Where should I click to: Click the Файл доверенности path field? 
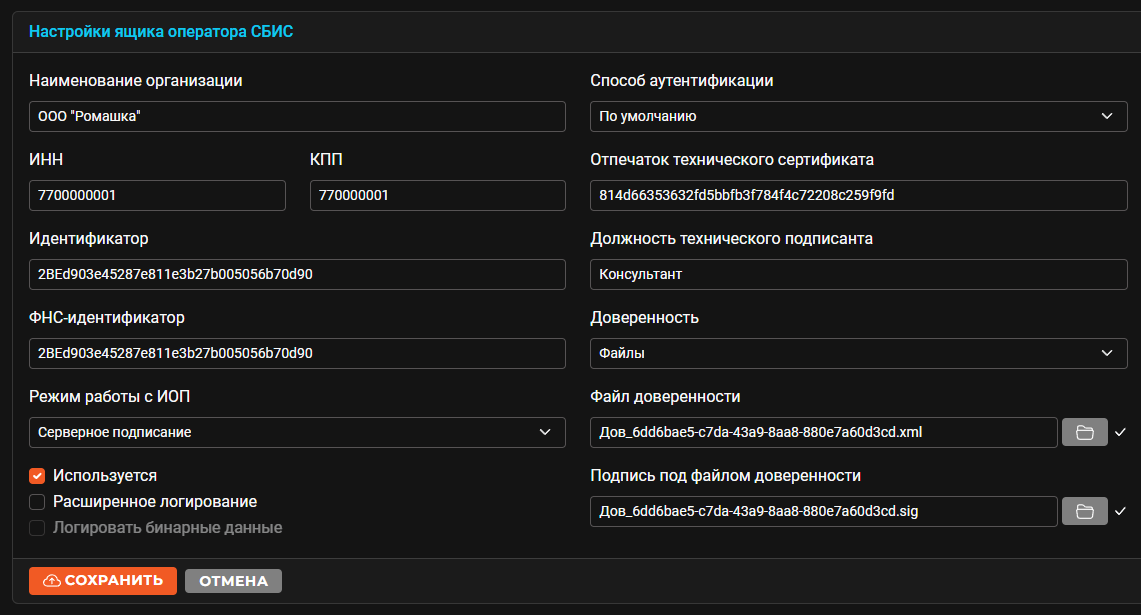824,432
